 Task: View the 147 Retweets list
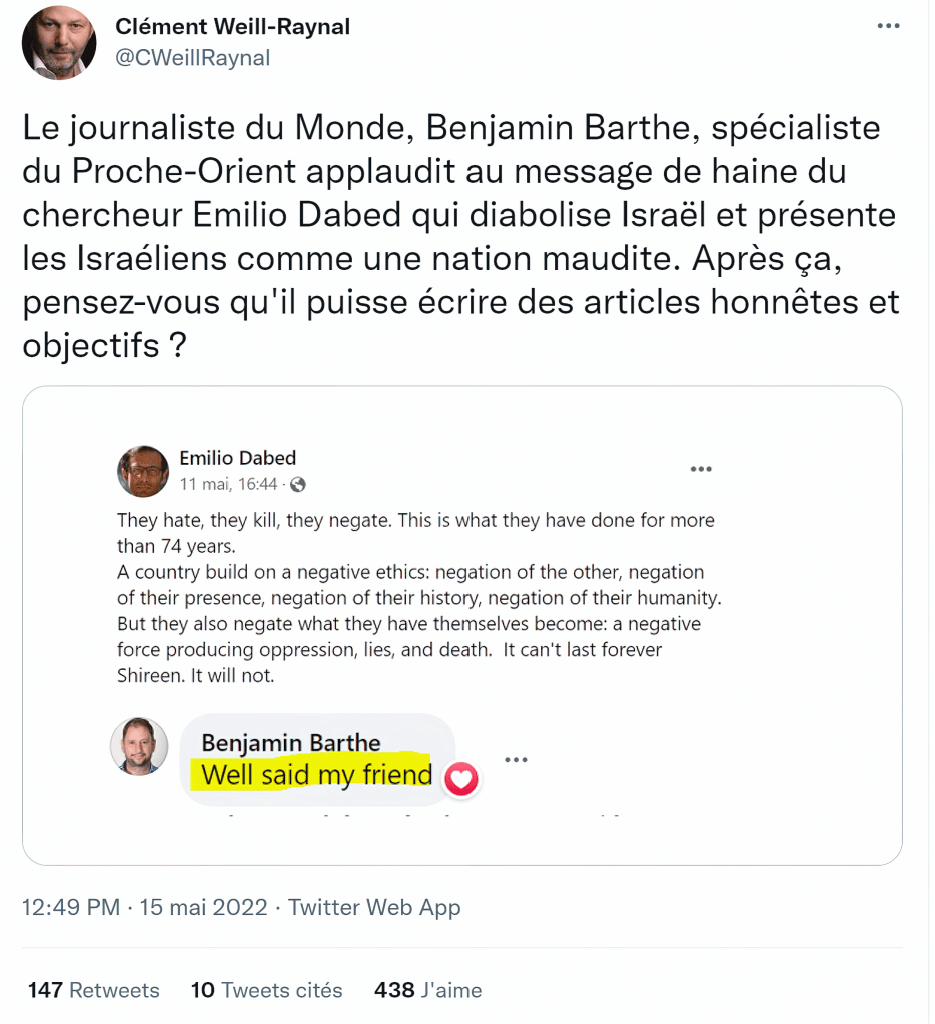point(94,990)
